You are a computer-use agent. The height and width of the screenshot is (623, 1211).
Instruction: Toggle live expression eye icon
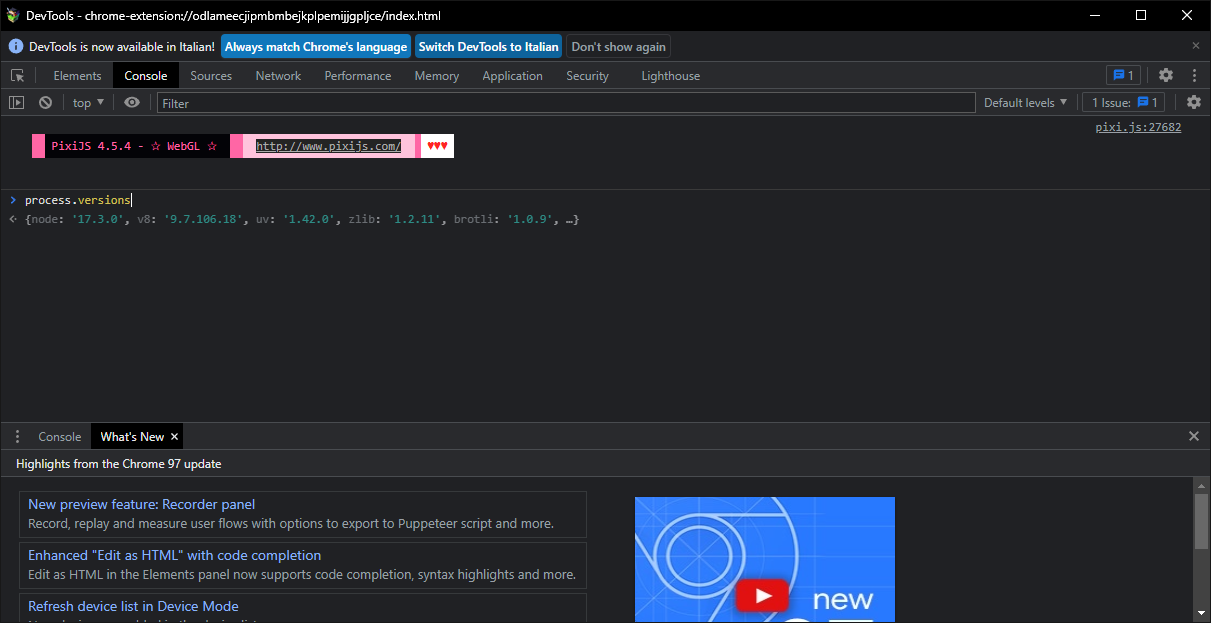coord(132,102)
